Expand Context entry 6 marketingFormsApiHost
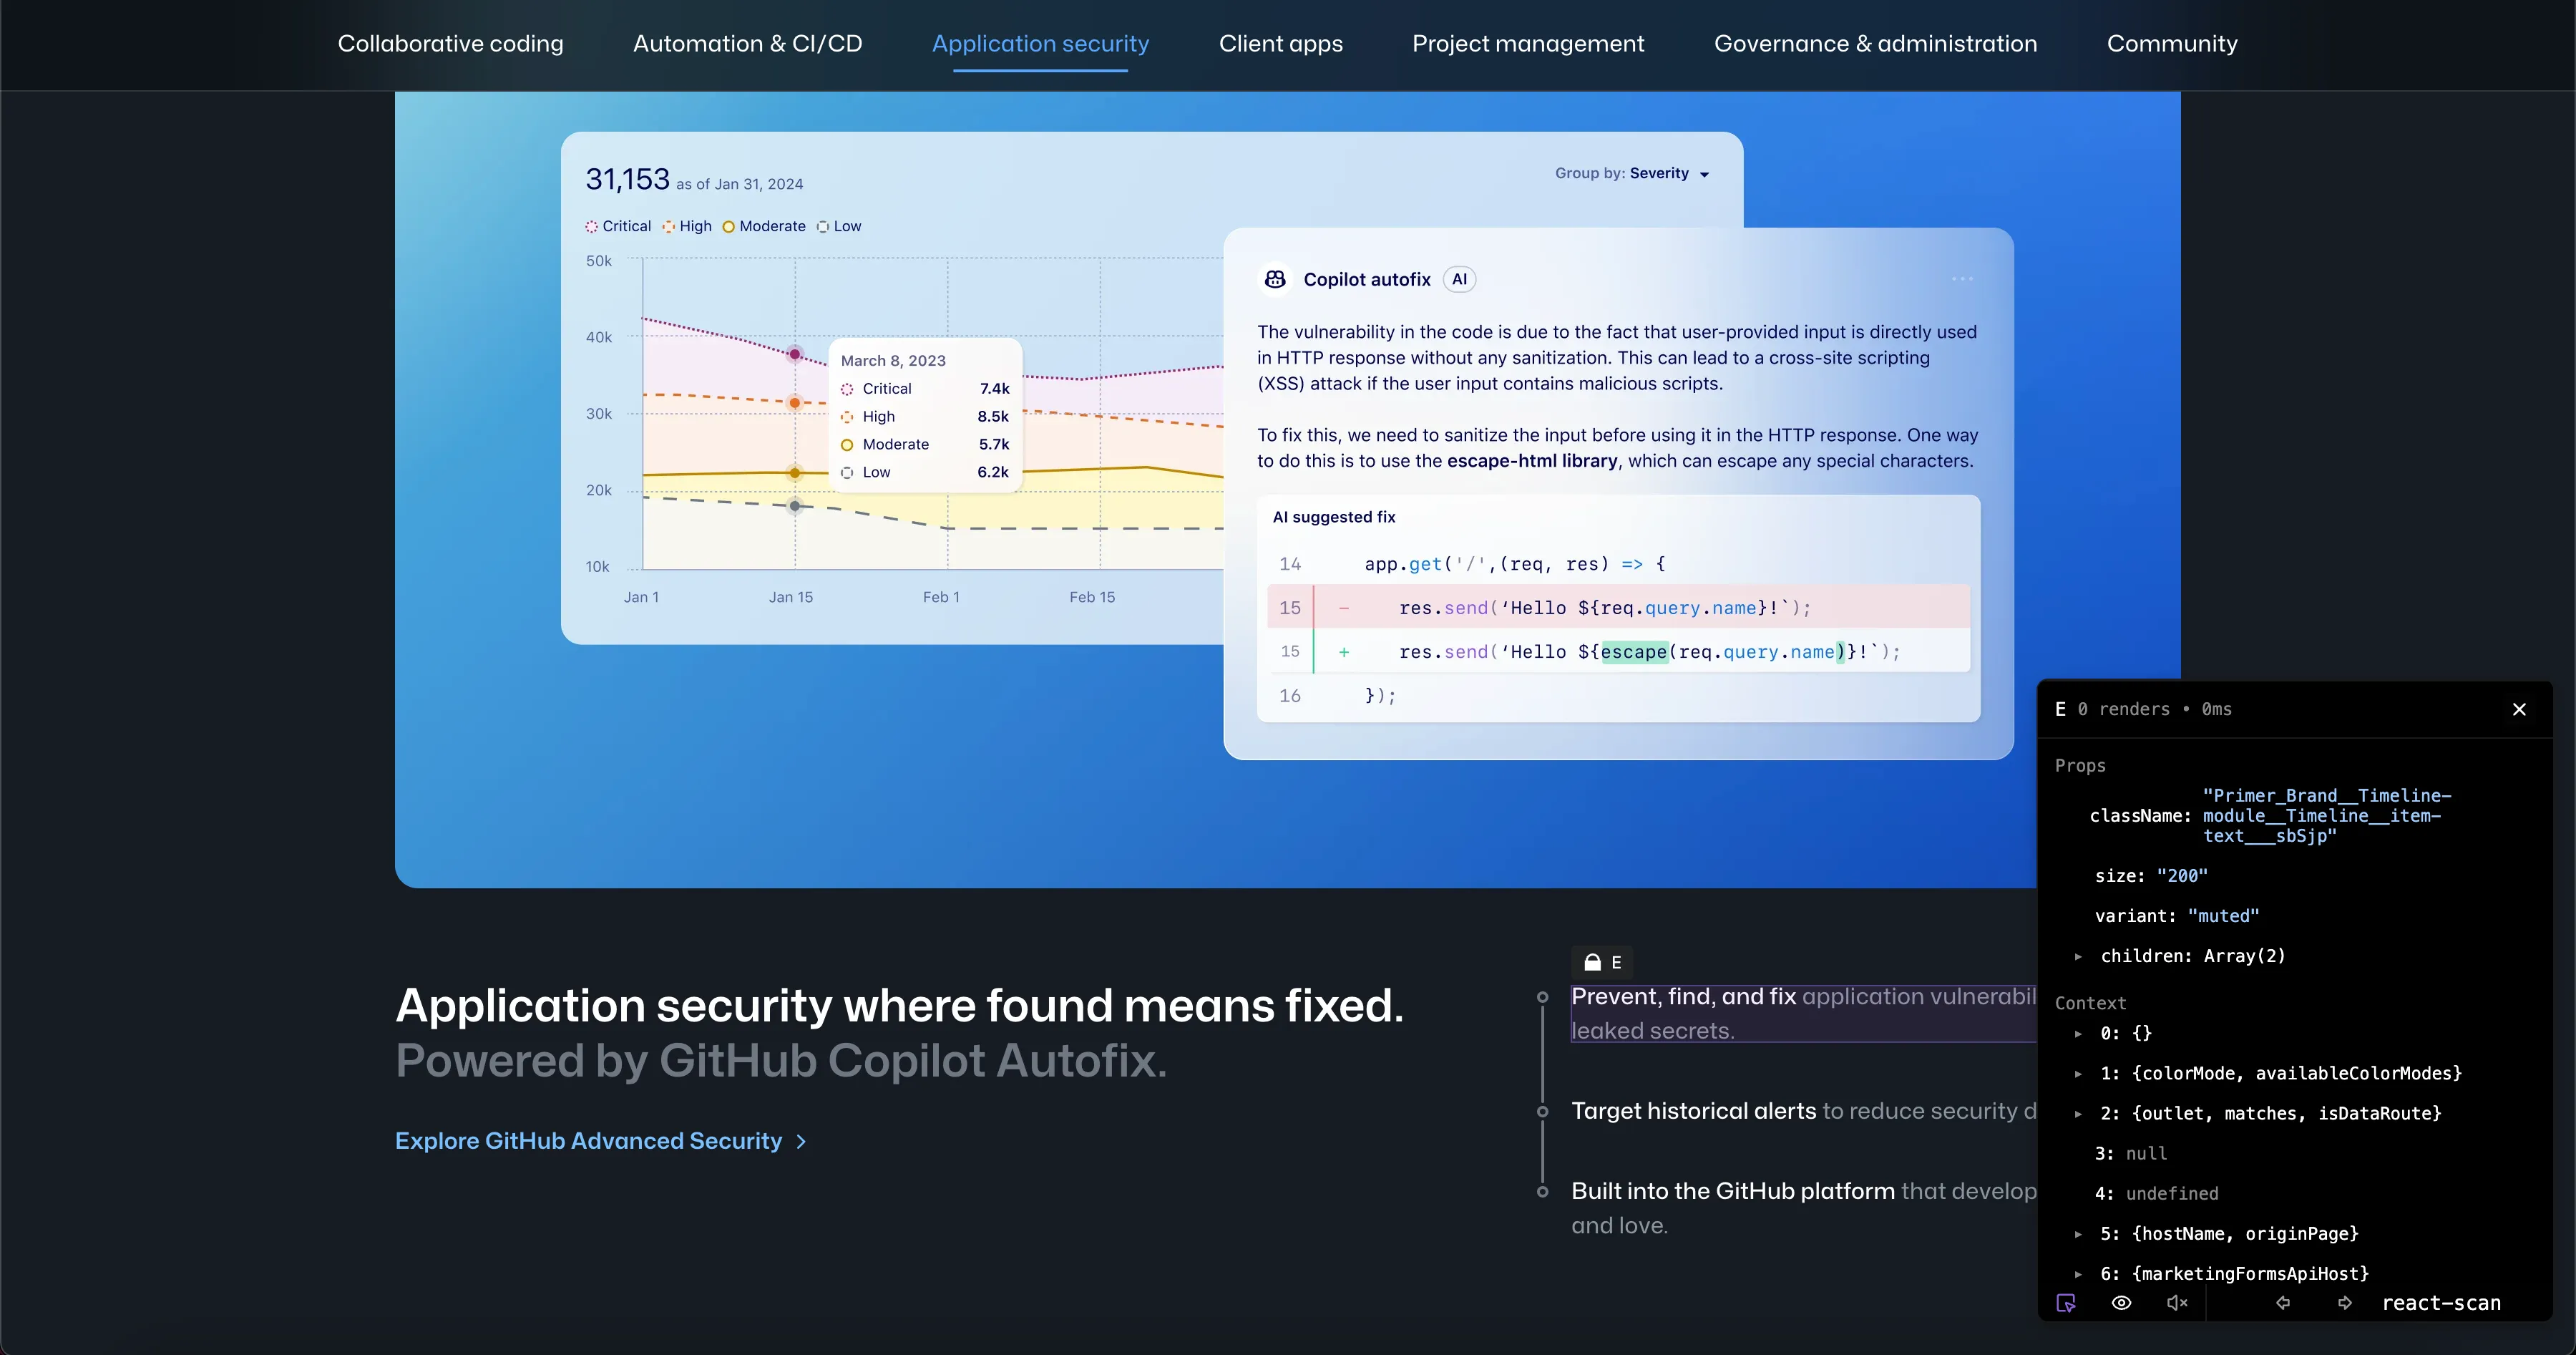The image size is (2576, 1355). [2078, 1274]
